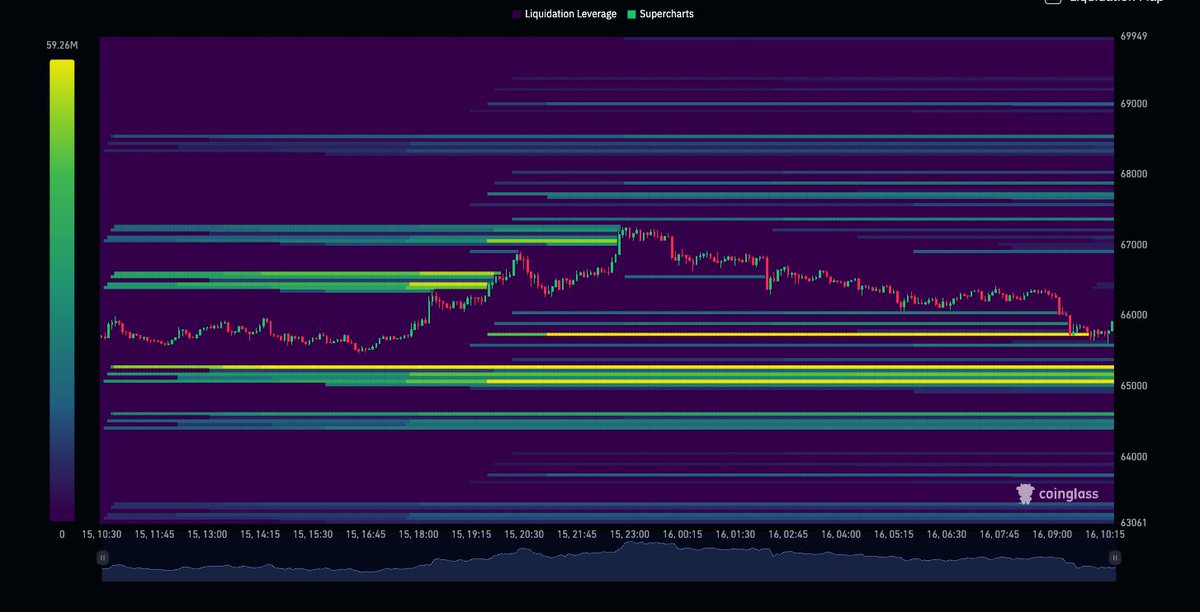1200x612 pixels.
Task: Toggle the Liquidation Leverage legend series
Action: pyautogui.click(x=564, y=14)
